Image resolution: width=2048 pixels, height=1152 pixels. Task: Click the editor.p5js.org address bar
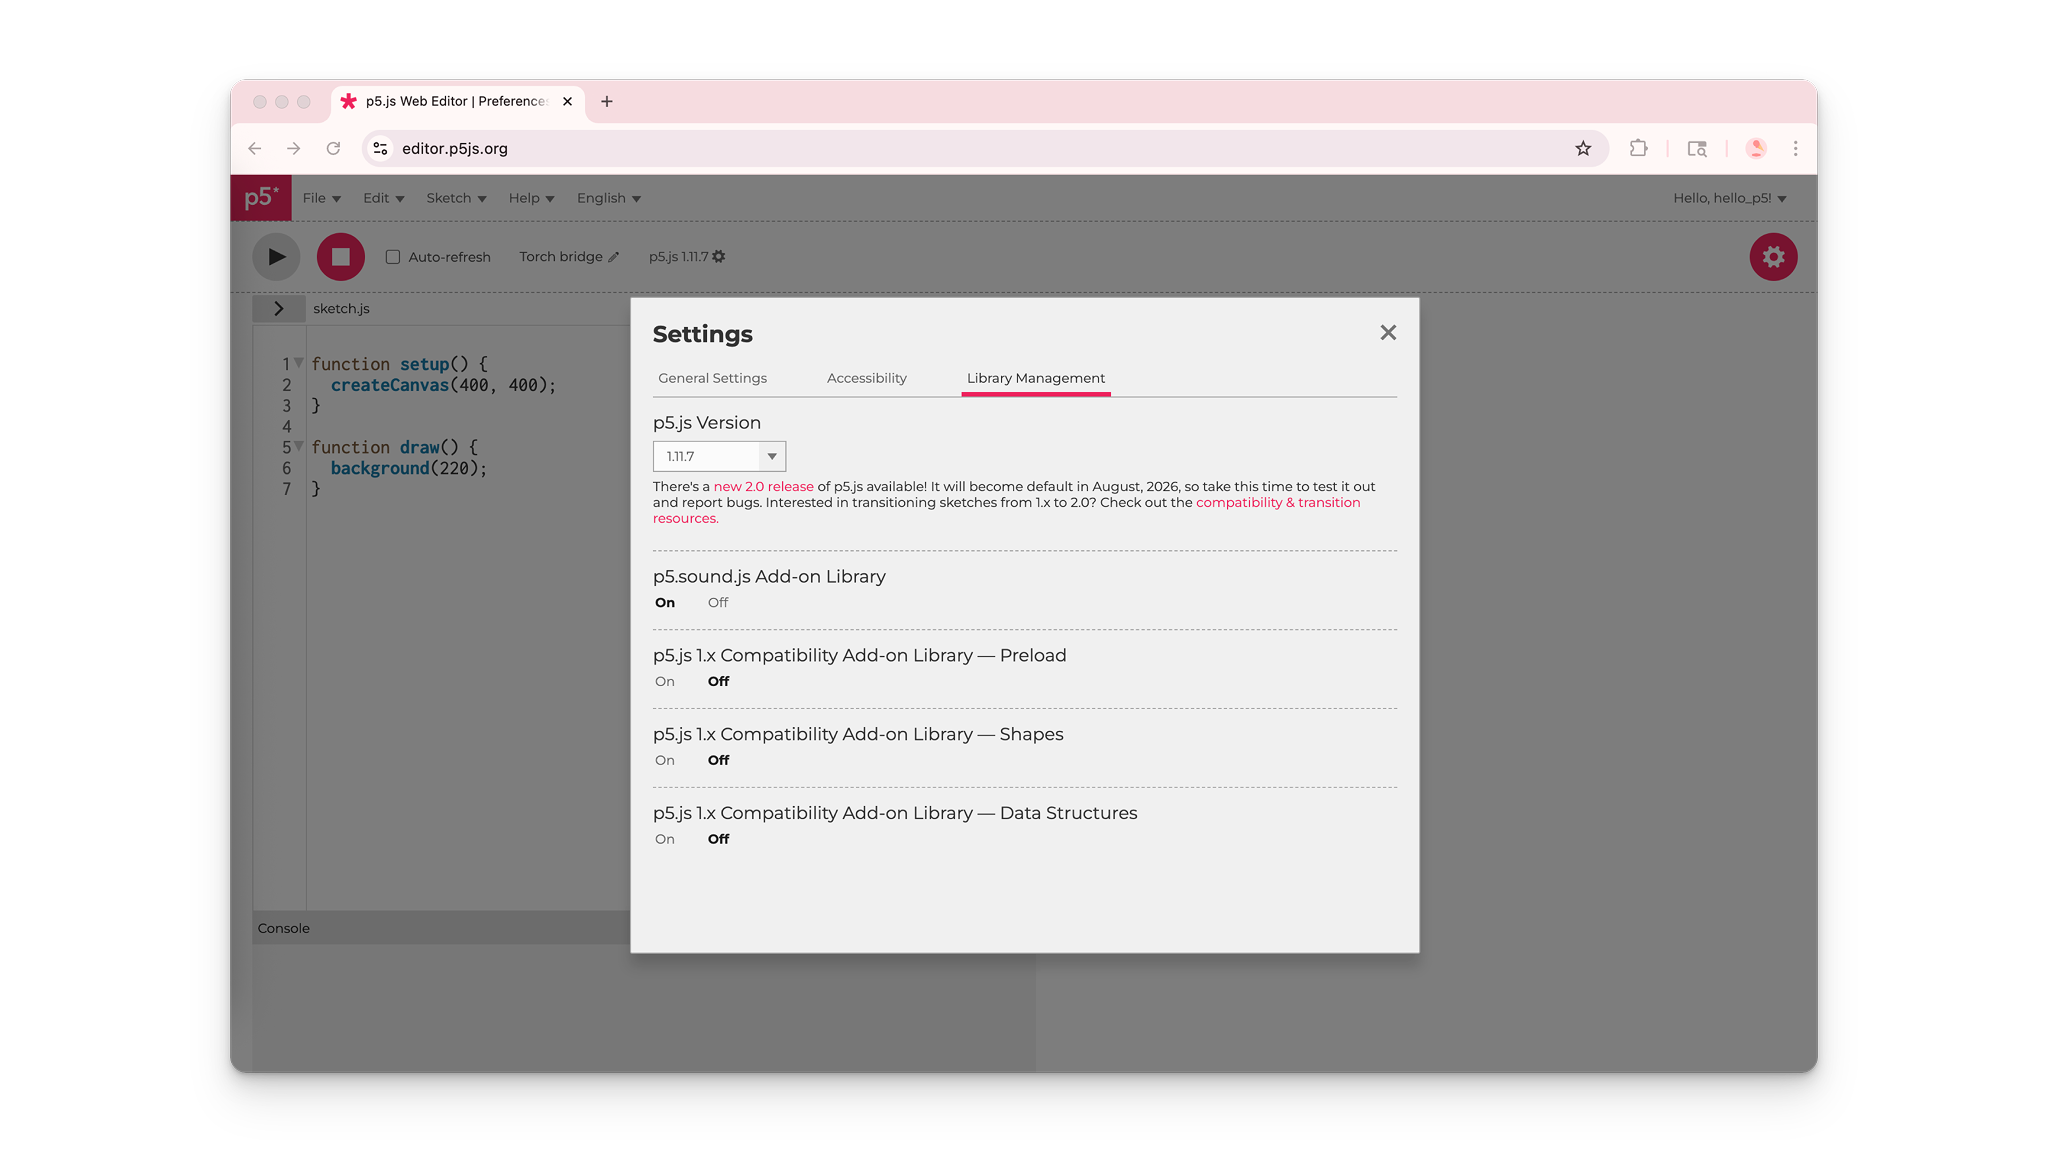point(984,148)
